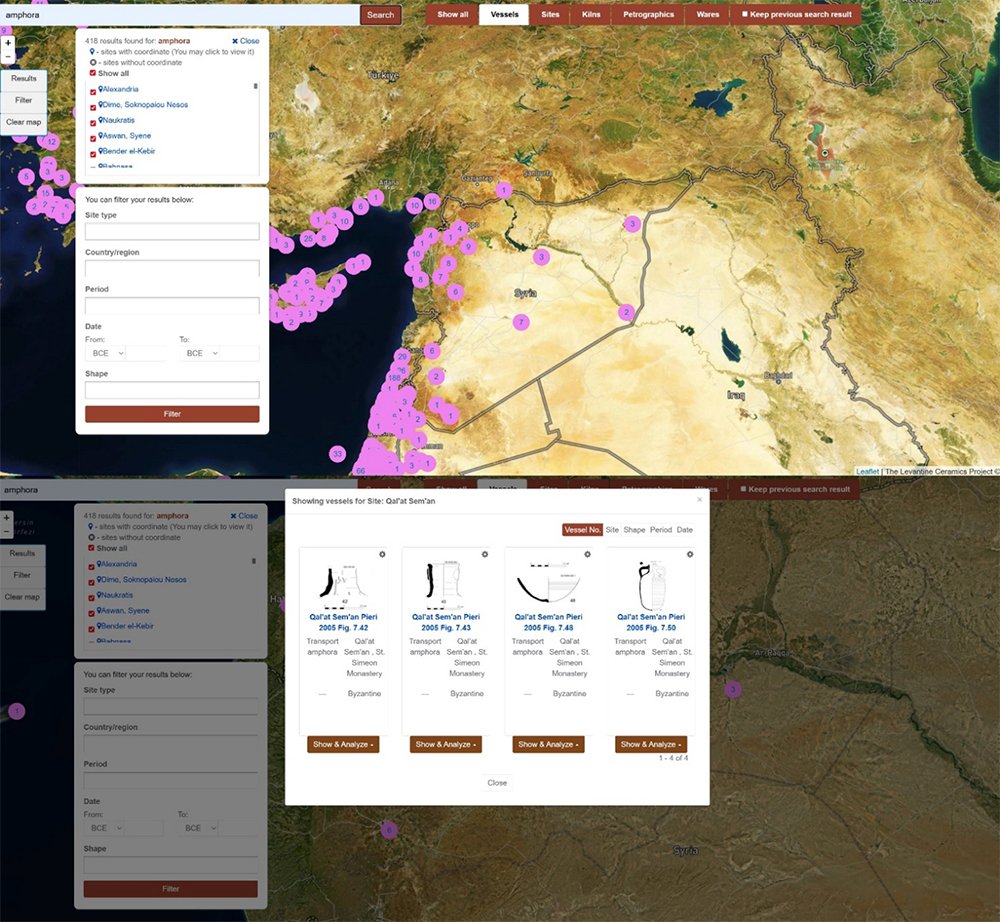This screenshot has width=1000, height=922.
Task: Open Qal'at Sem'an Pieri 2005 Fig. 7.48 link
Action: 548,622
